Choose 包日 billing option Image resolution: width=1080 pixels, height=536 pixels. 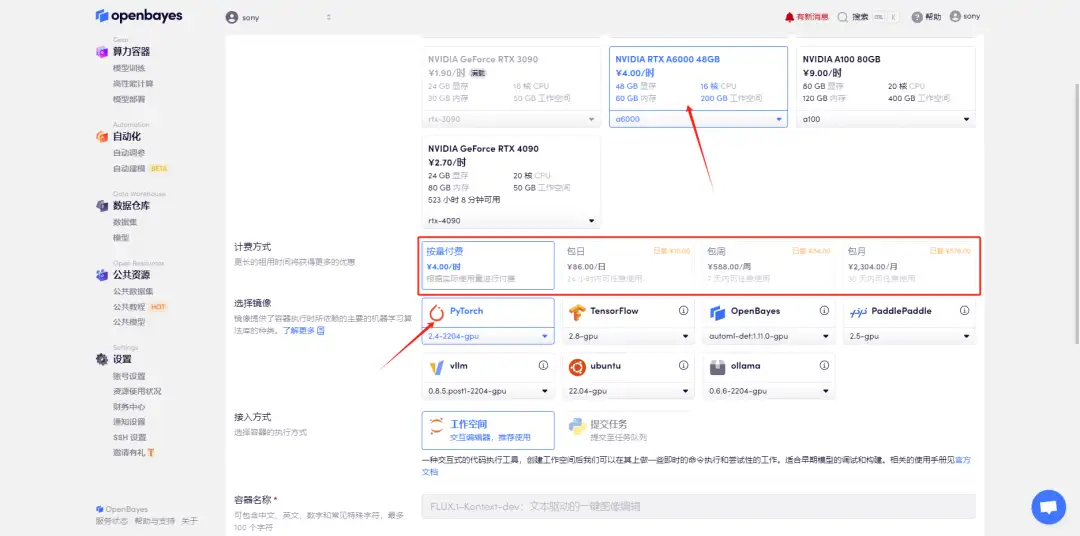(x=627, y=265)
